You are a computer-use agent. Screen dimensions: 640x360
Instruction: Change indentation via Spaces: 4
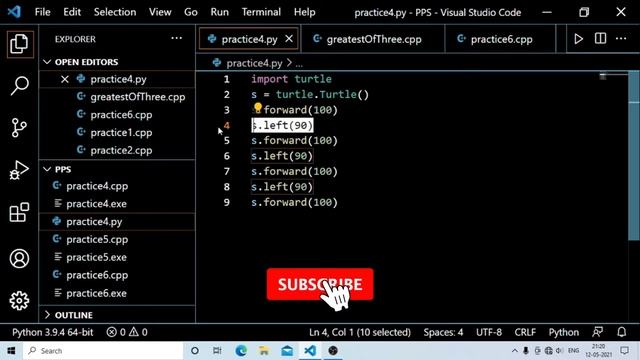(443, 332)
